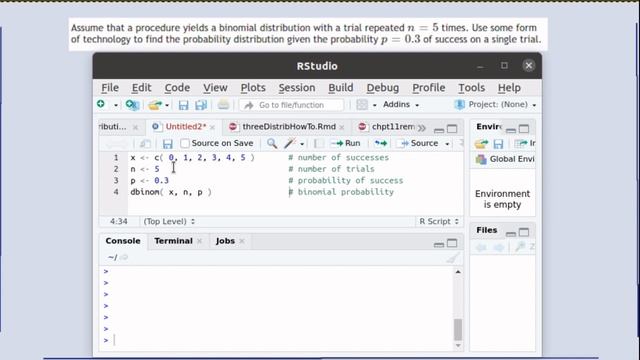640x360 pixels.
Task: Open the Addins dropdown
Action: [401, 104]
